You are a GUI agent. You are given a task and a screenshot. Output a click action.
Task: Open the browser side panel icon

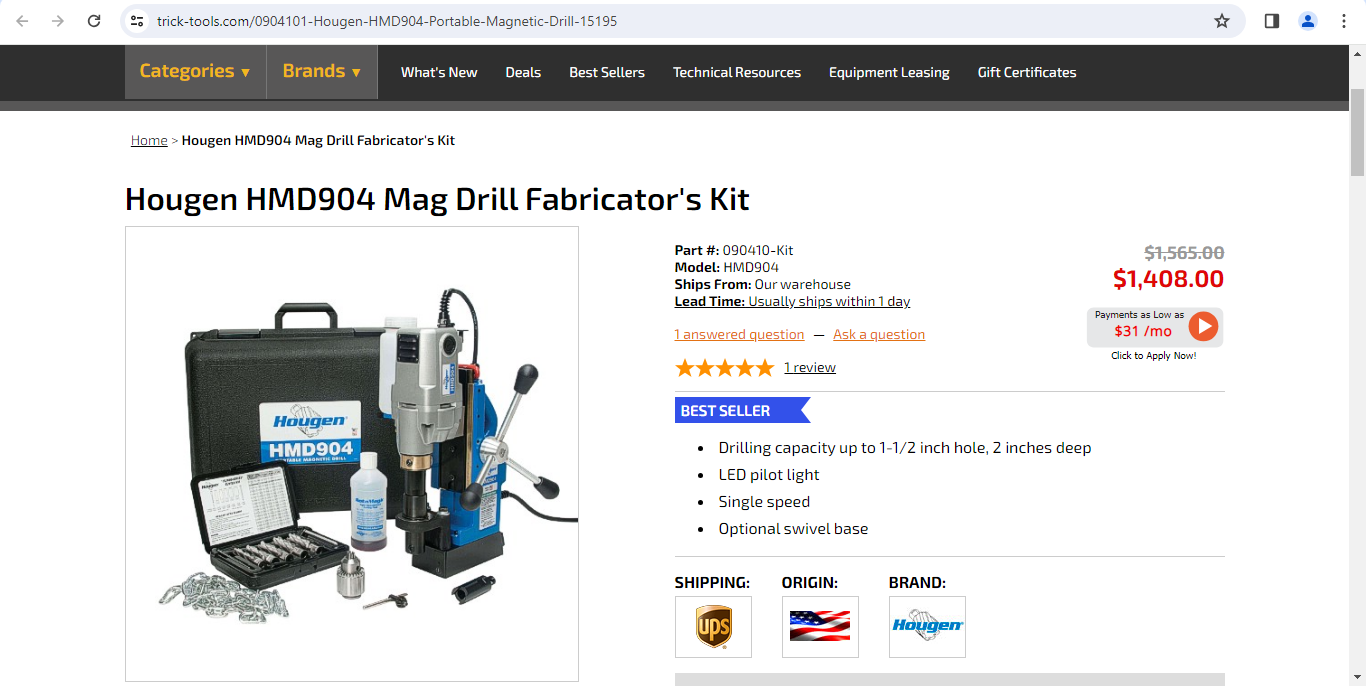click(x=1272, y=21)
